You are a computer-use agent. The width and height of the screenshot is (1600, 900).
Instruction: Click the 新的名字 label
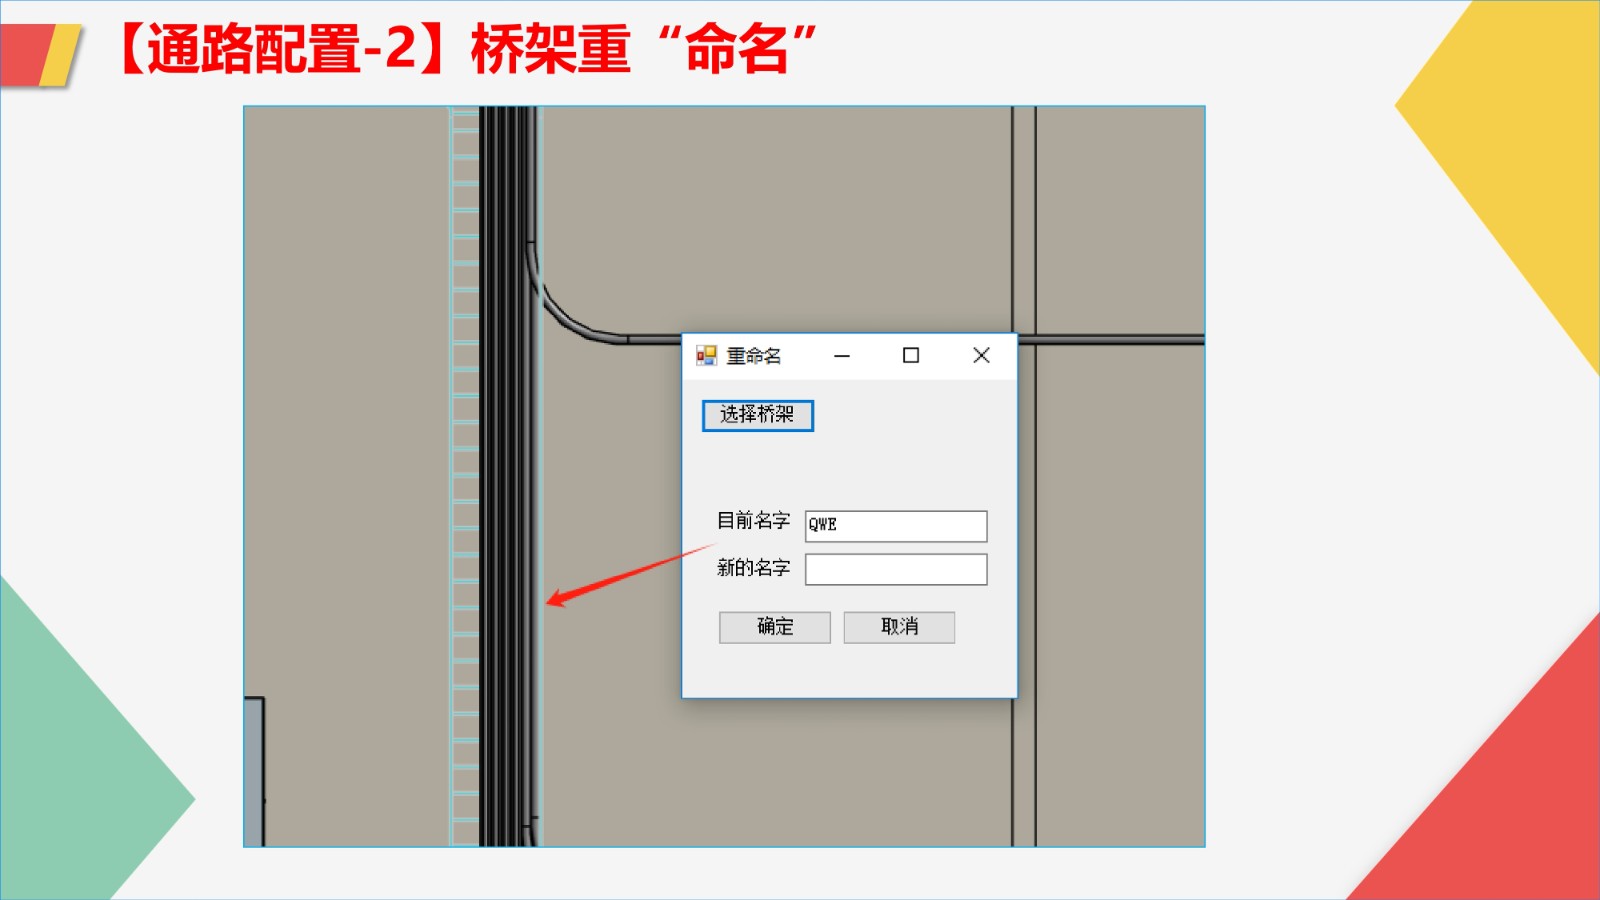coord(753,568)
